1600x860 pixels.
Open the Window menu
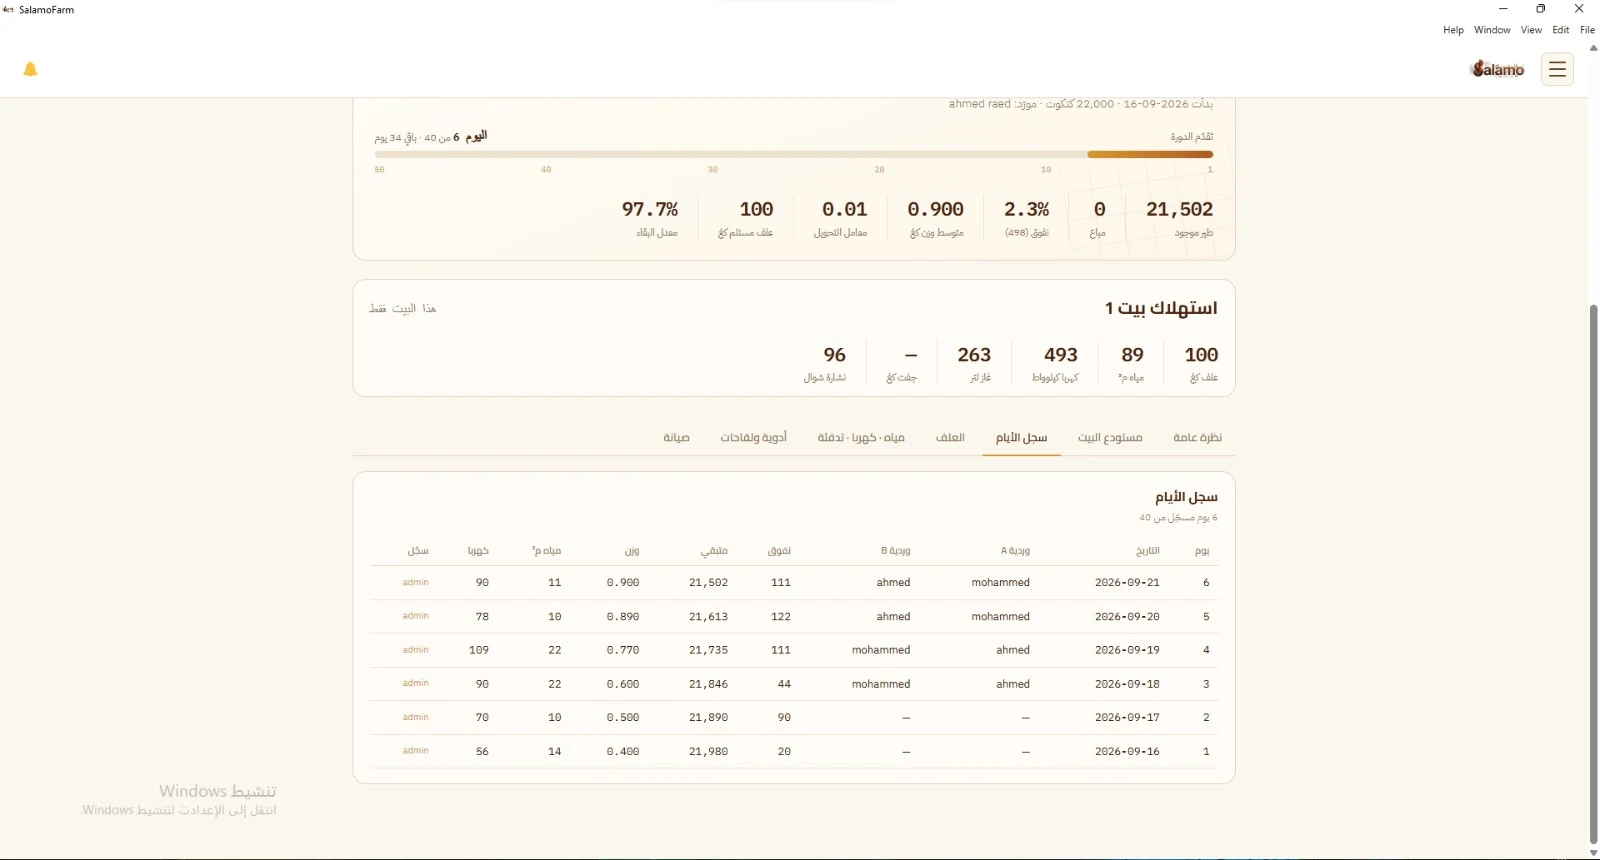(x=1492, y=30)
